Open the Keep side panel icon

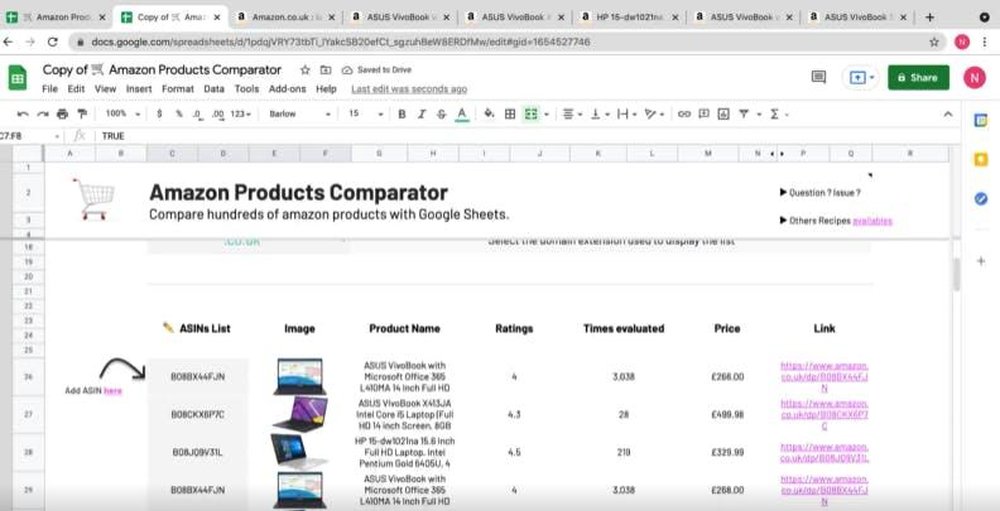[x=981, y=159]
